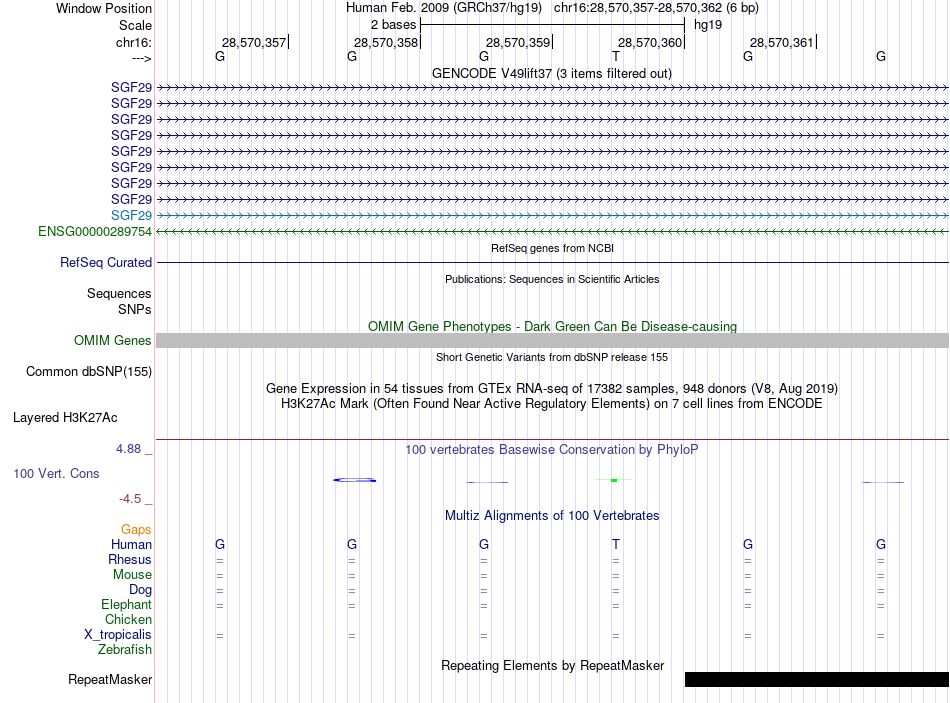The height and width of the screenshot is (703, 950).
Task: Select the Rhesus alignment row label
Action: tap(130, 559)
